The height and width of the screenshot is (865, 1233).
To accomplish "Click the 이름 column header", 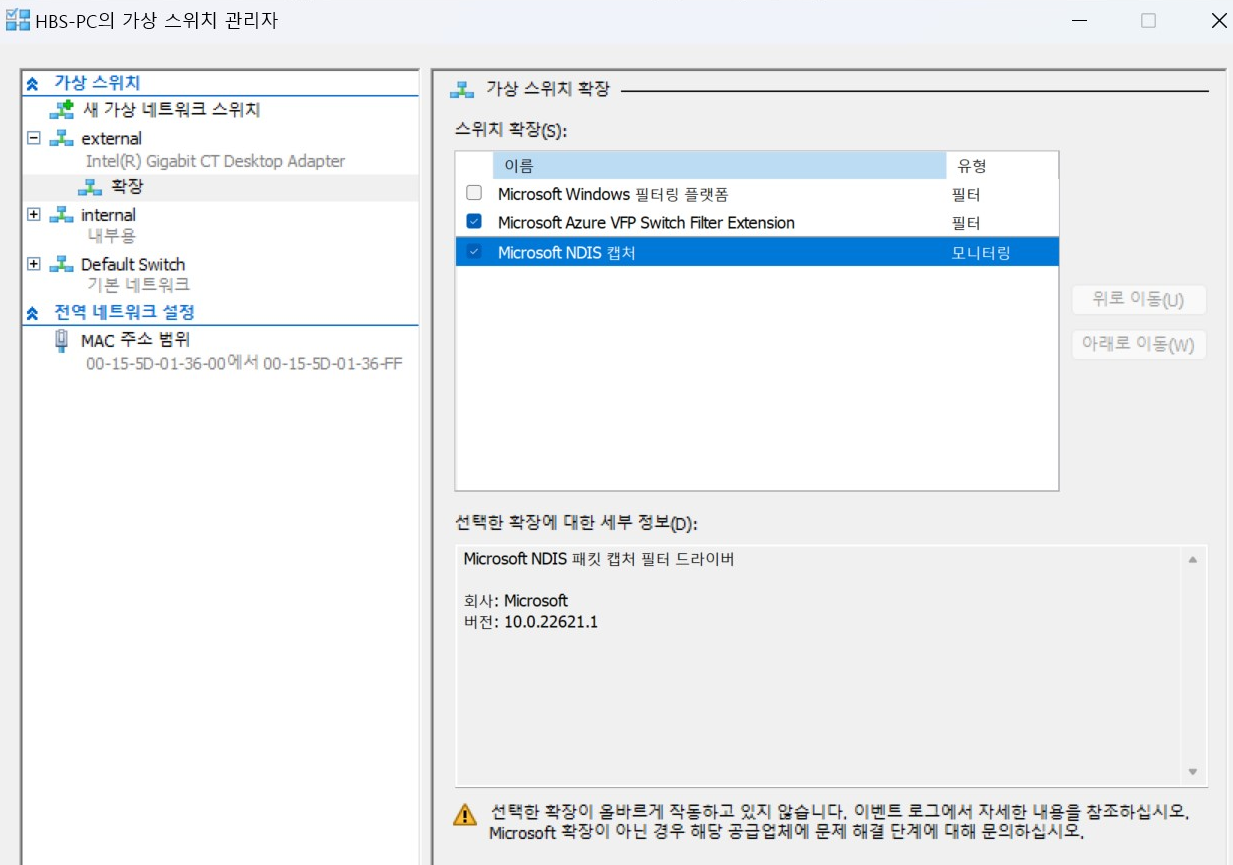I will click(x=719, y=166).
